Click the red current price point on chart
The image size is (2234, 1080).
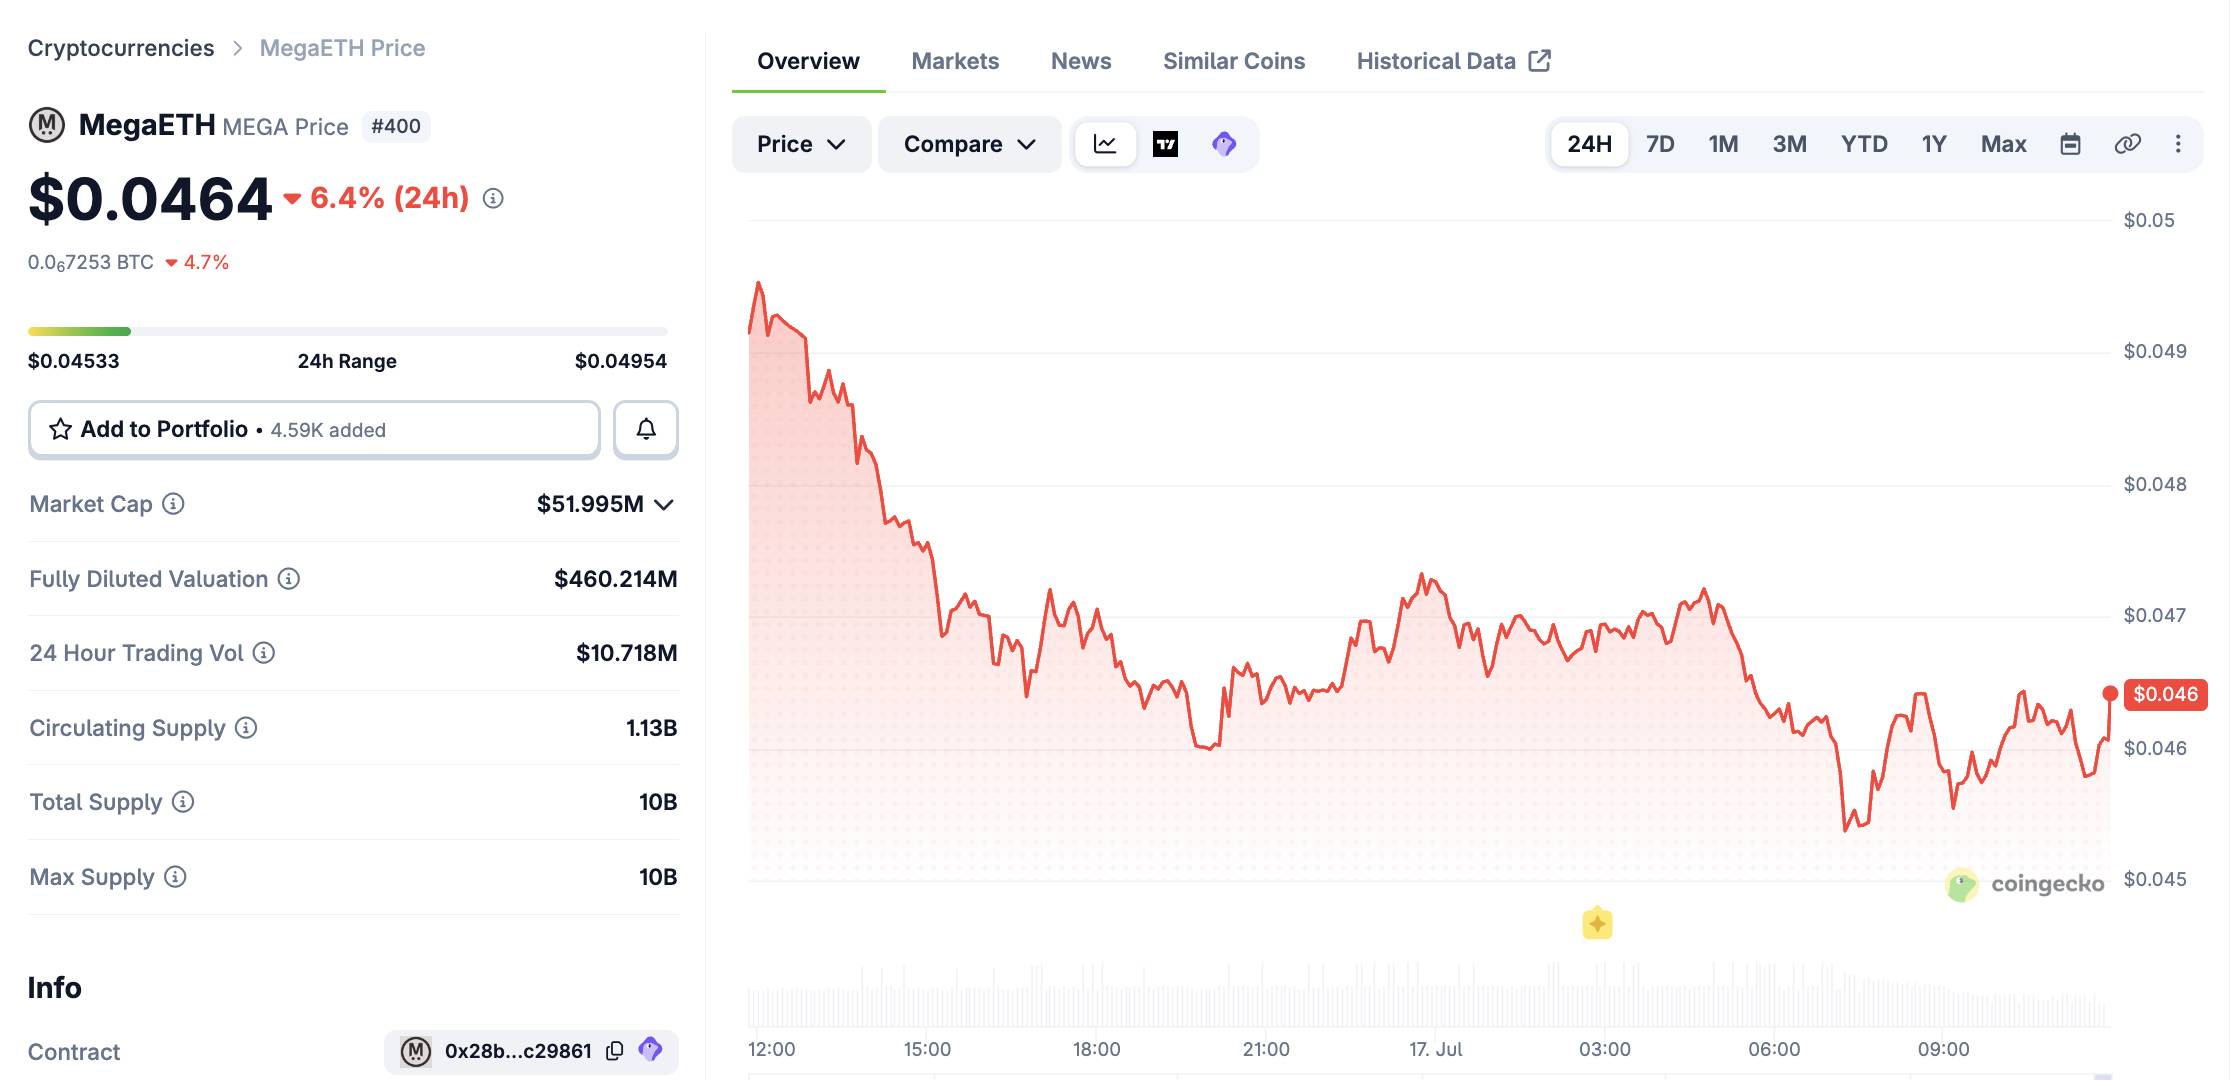point(2110,693)
